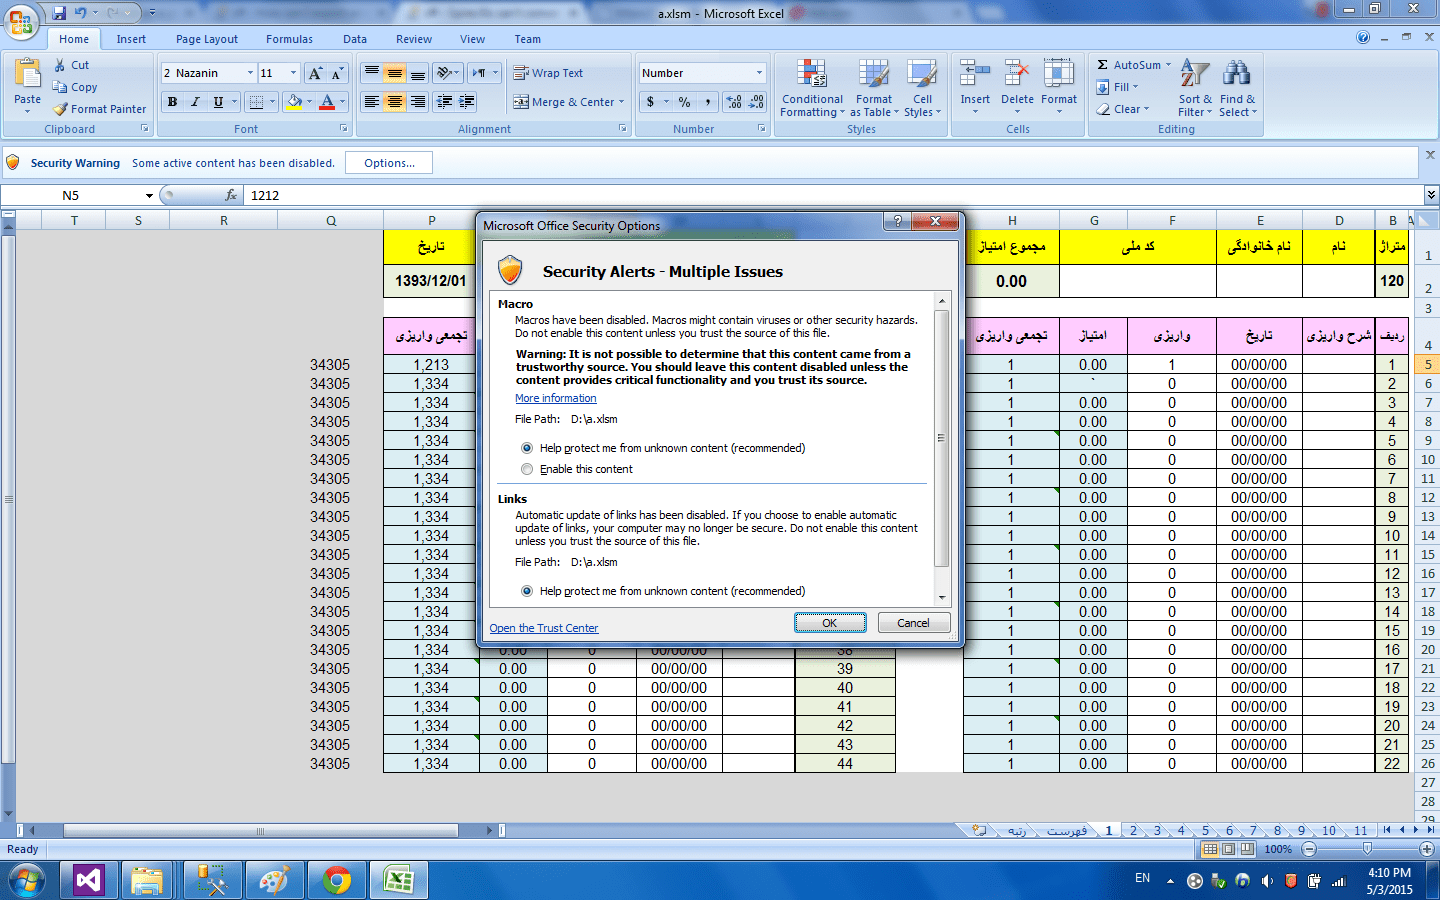Image resolution: width=1440 pixels, height=900 pixels.
Task: Click the Copy icon in Clipboard group
Action: (x=60, y=87)
